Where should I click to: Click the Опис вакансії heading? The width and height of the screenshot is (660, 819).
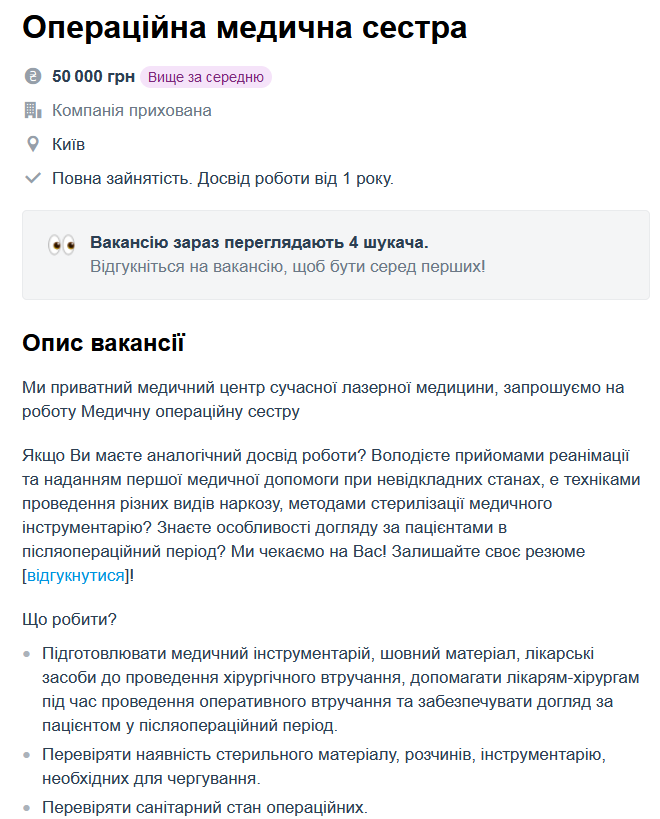103,344
